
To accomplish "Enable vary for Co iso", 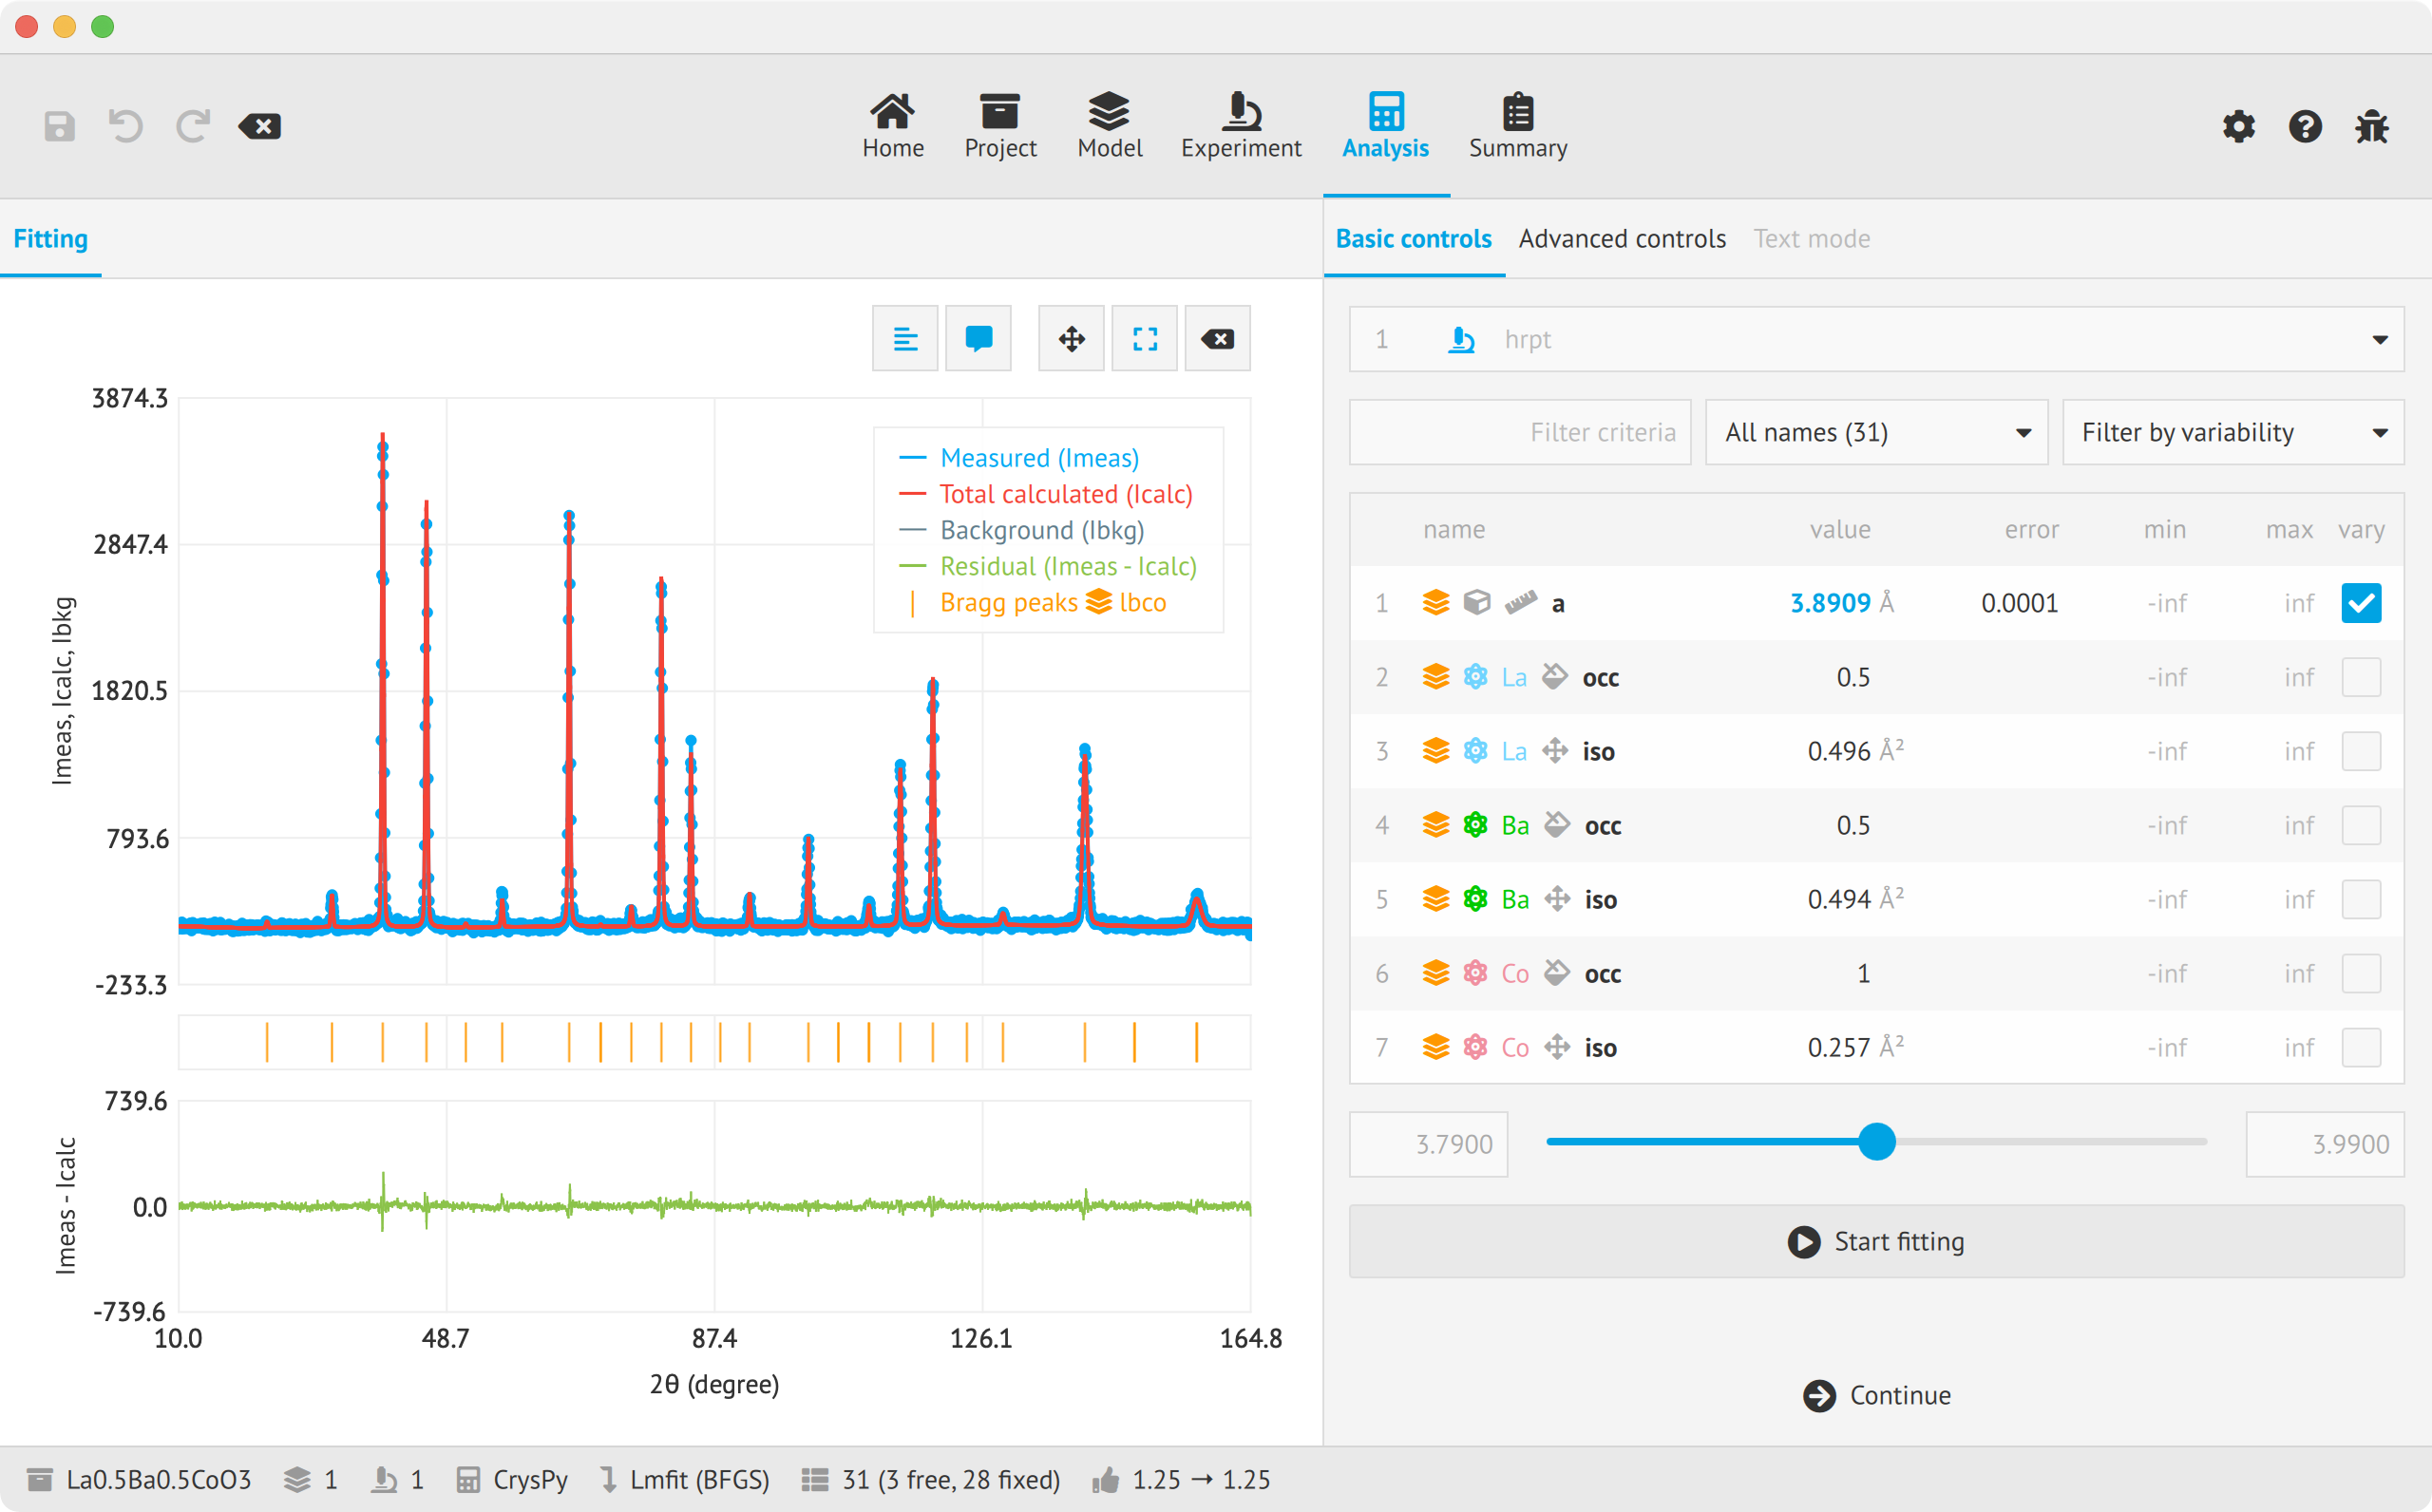I will click(2360, 1047).
